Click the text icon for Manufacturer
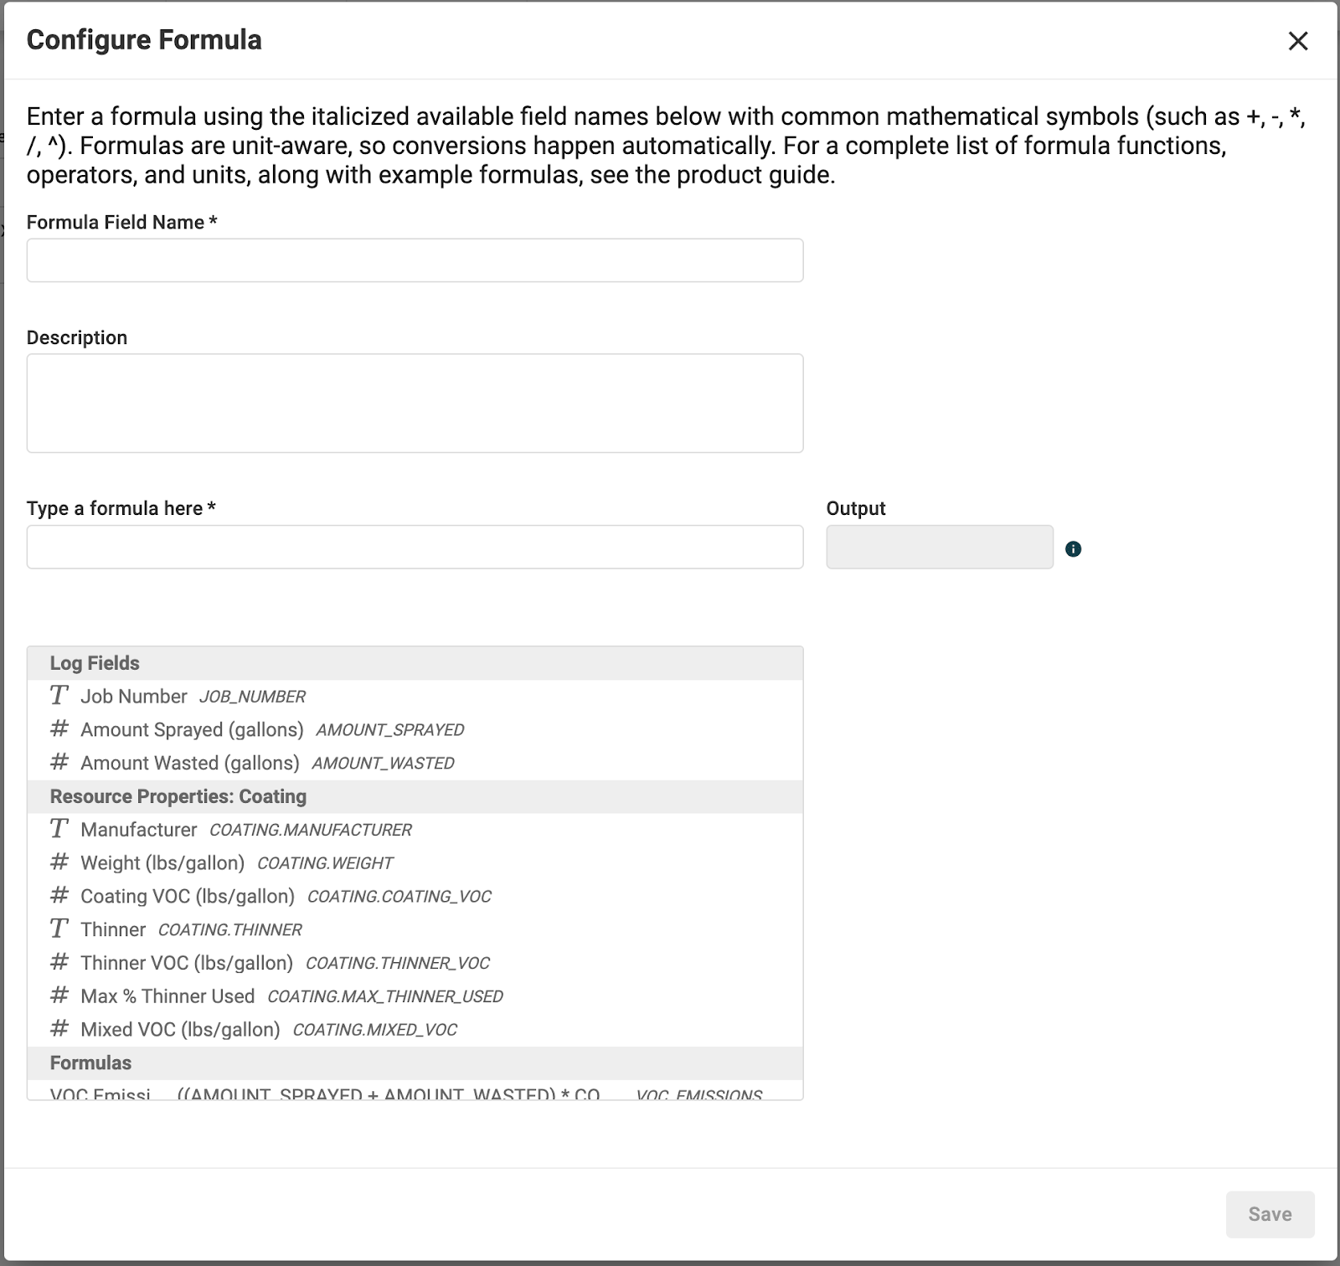This screenshot has height=1266, width=1340. pyautogui.click(x=59, y=830)
